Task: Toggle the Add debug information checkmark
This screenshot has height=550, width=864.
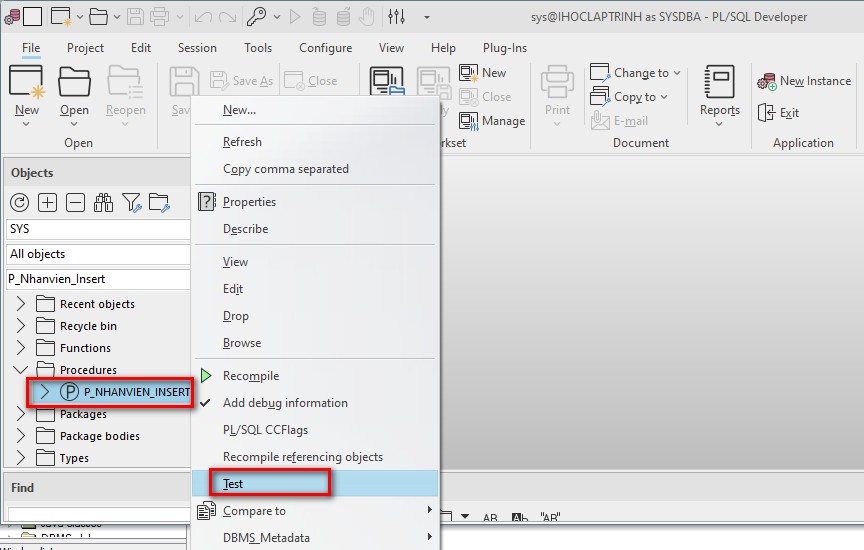Action: point(206,403)
